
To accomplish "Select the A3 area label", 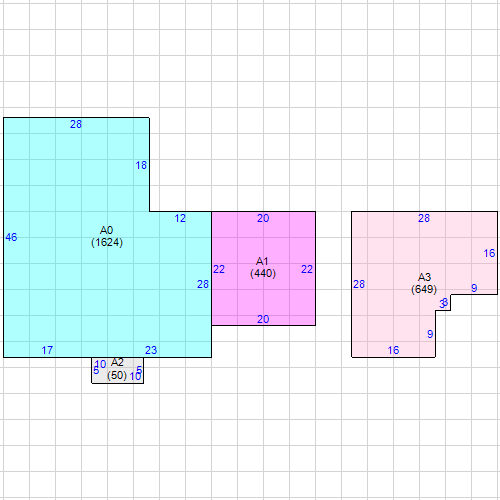I will point(424,277).
